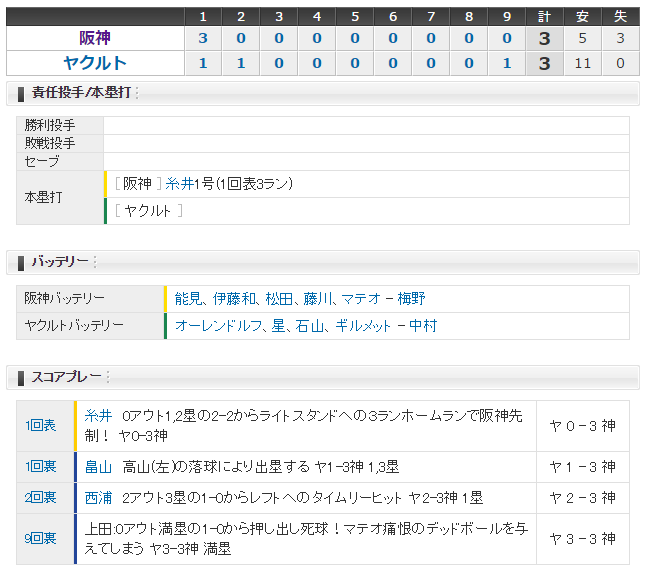The width and height of the screenshot is (646, 587).
Task: Open 糸井 link in 1回表 score play
Action: coord(98,416)
